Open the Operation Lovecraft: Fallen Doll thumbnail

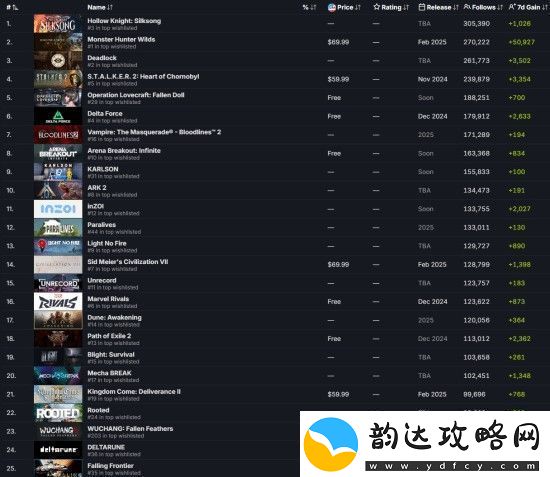tap(58, 98)
